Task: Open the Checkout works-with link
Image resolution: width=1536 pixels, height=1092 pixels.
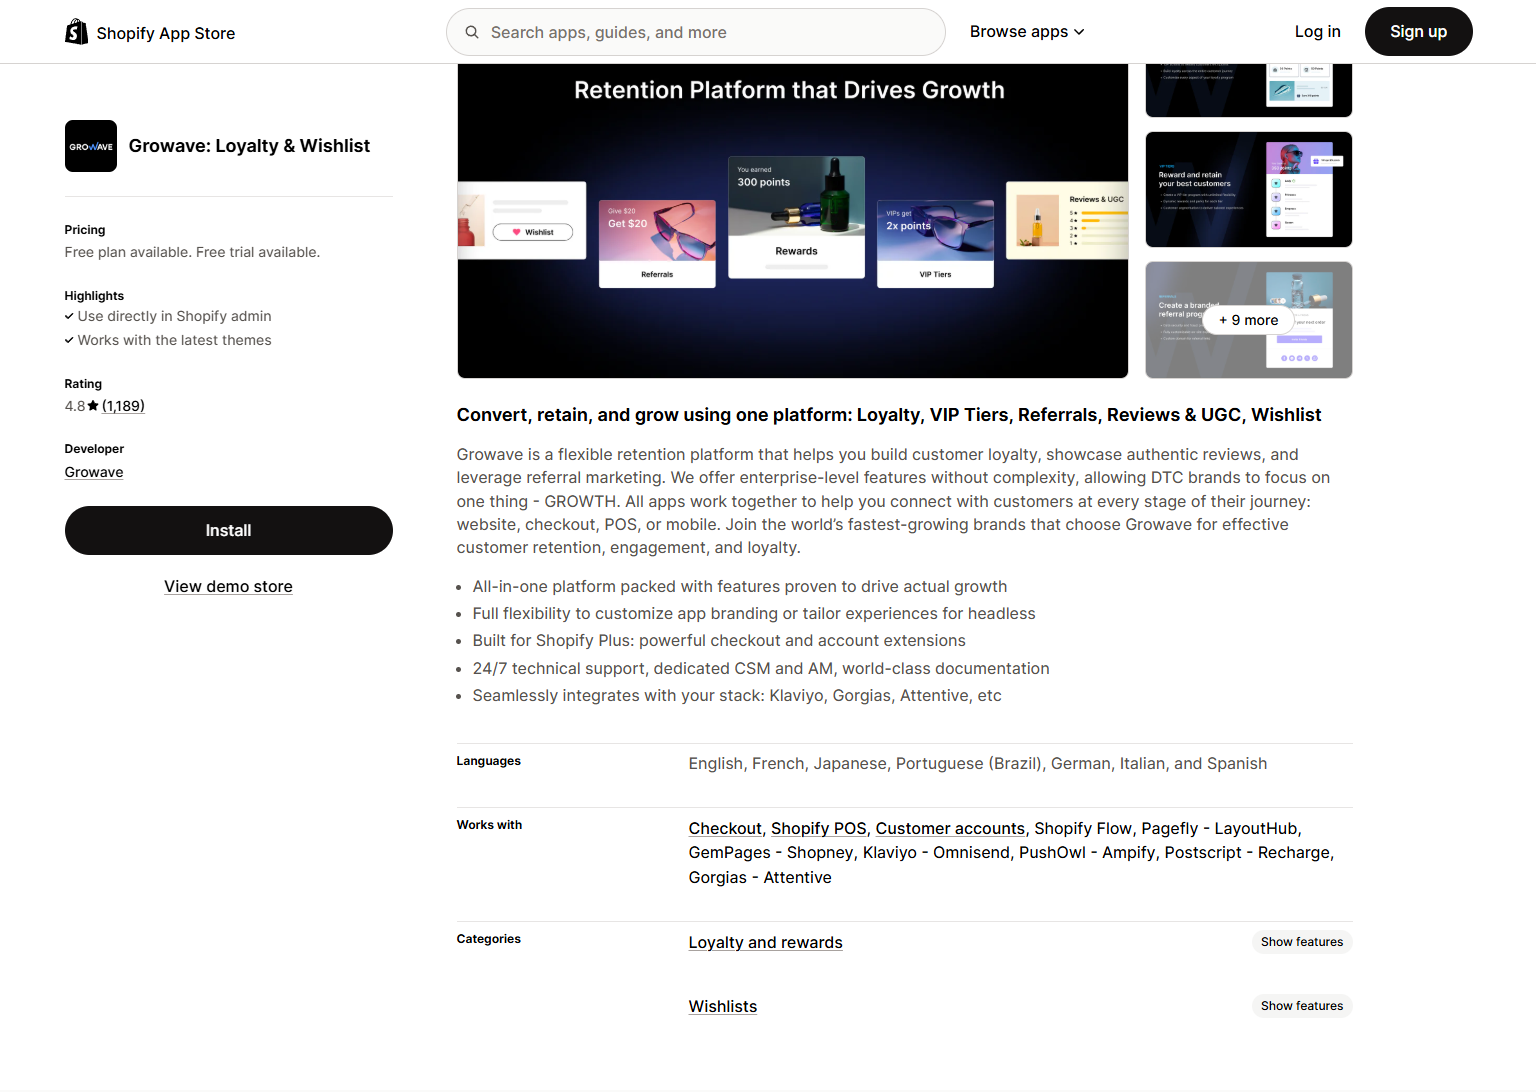Action: point(725,829)
